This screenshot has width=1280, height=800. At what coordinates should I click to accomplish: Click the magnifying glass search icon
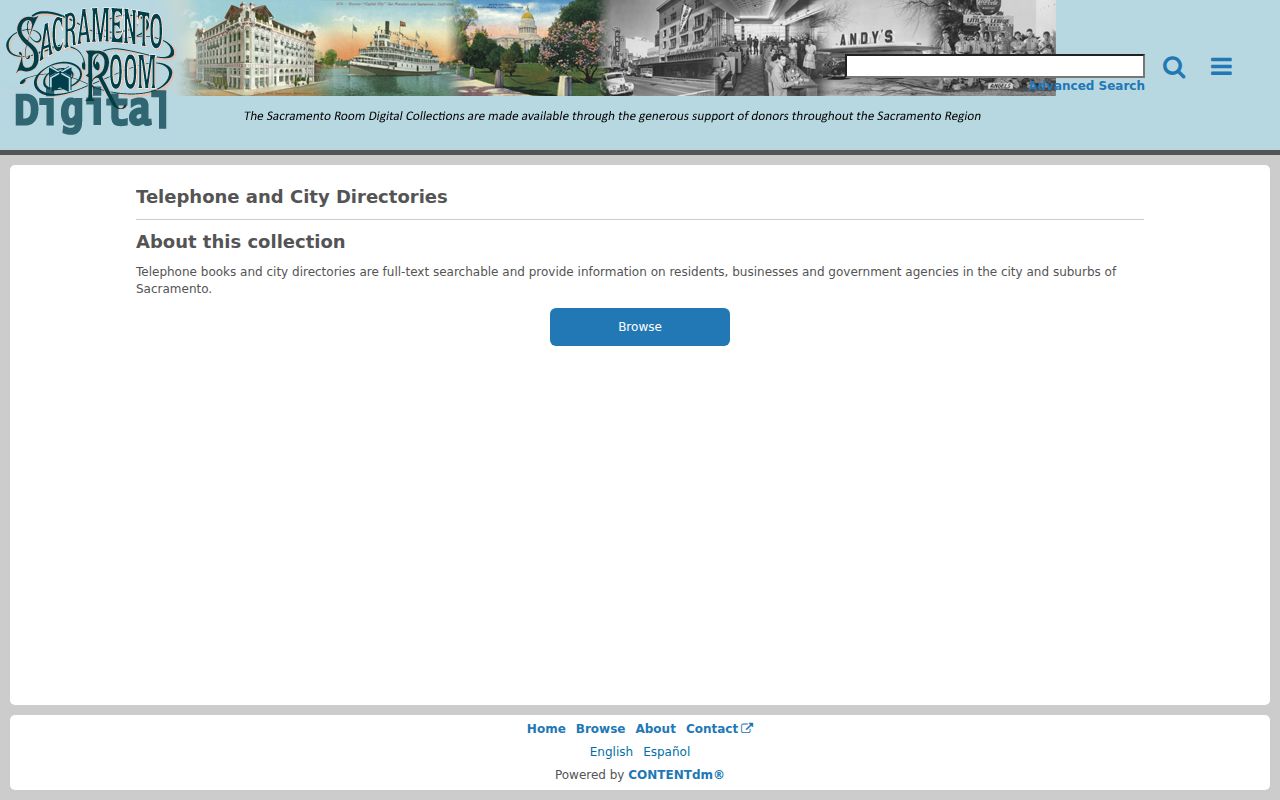click(1174, 67)
